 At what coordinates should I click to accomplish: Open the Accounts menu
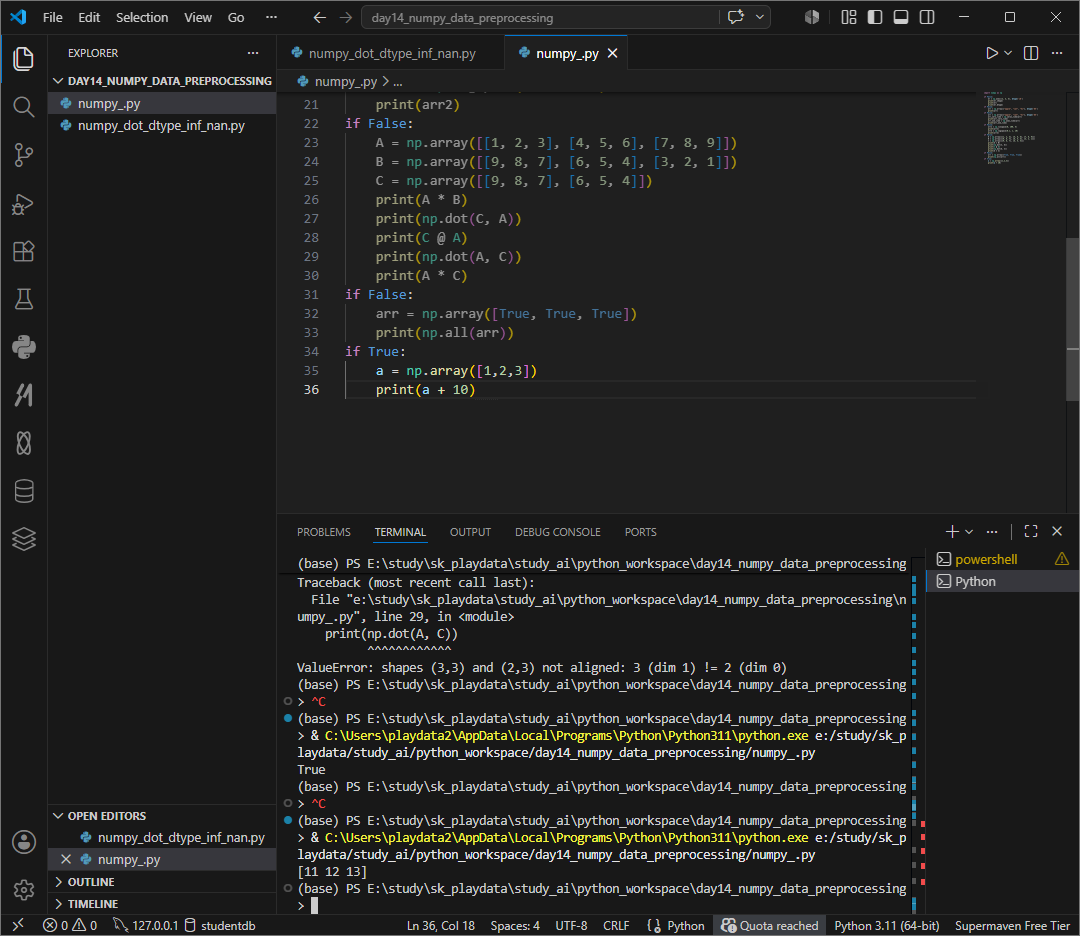23,842
